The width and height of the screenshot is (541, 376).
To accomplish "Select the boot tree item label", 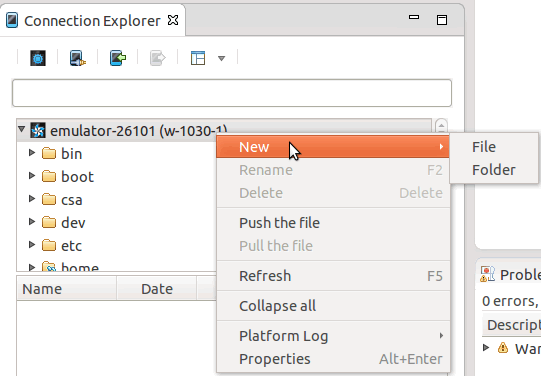I will (x=77, y=177).
